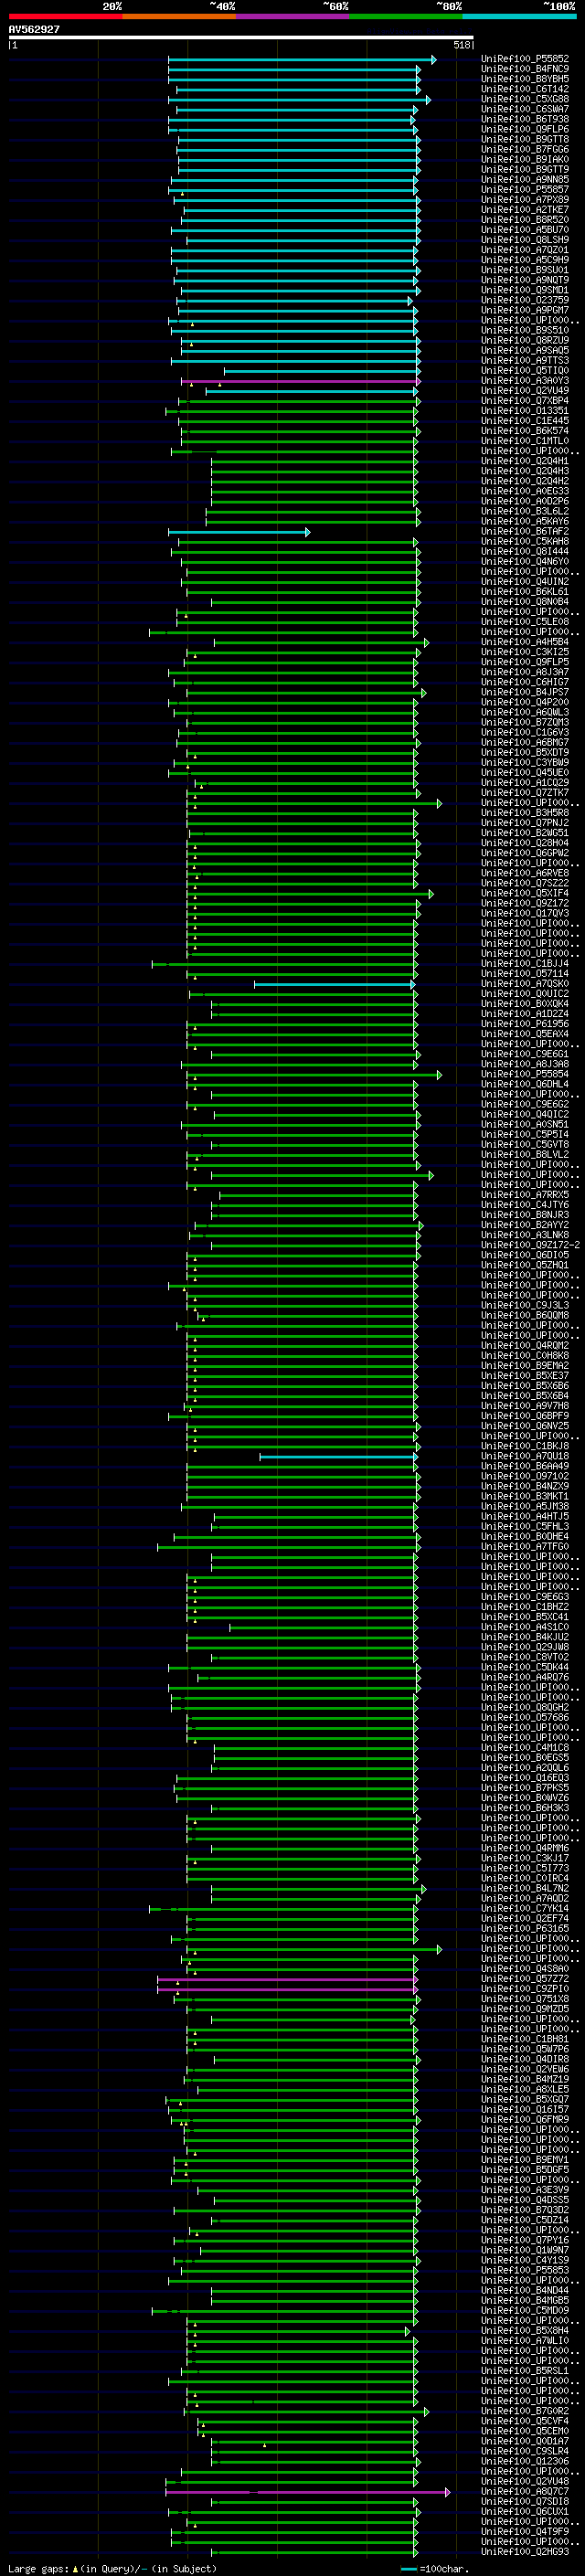Select the UniRef100_C6SWA7 label
The width and height of the screenshot is (585, 2576).
pos(525,109)
